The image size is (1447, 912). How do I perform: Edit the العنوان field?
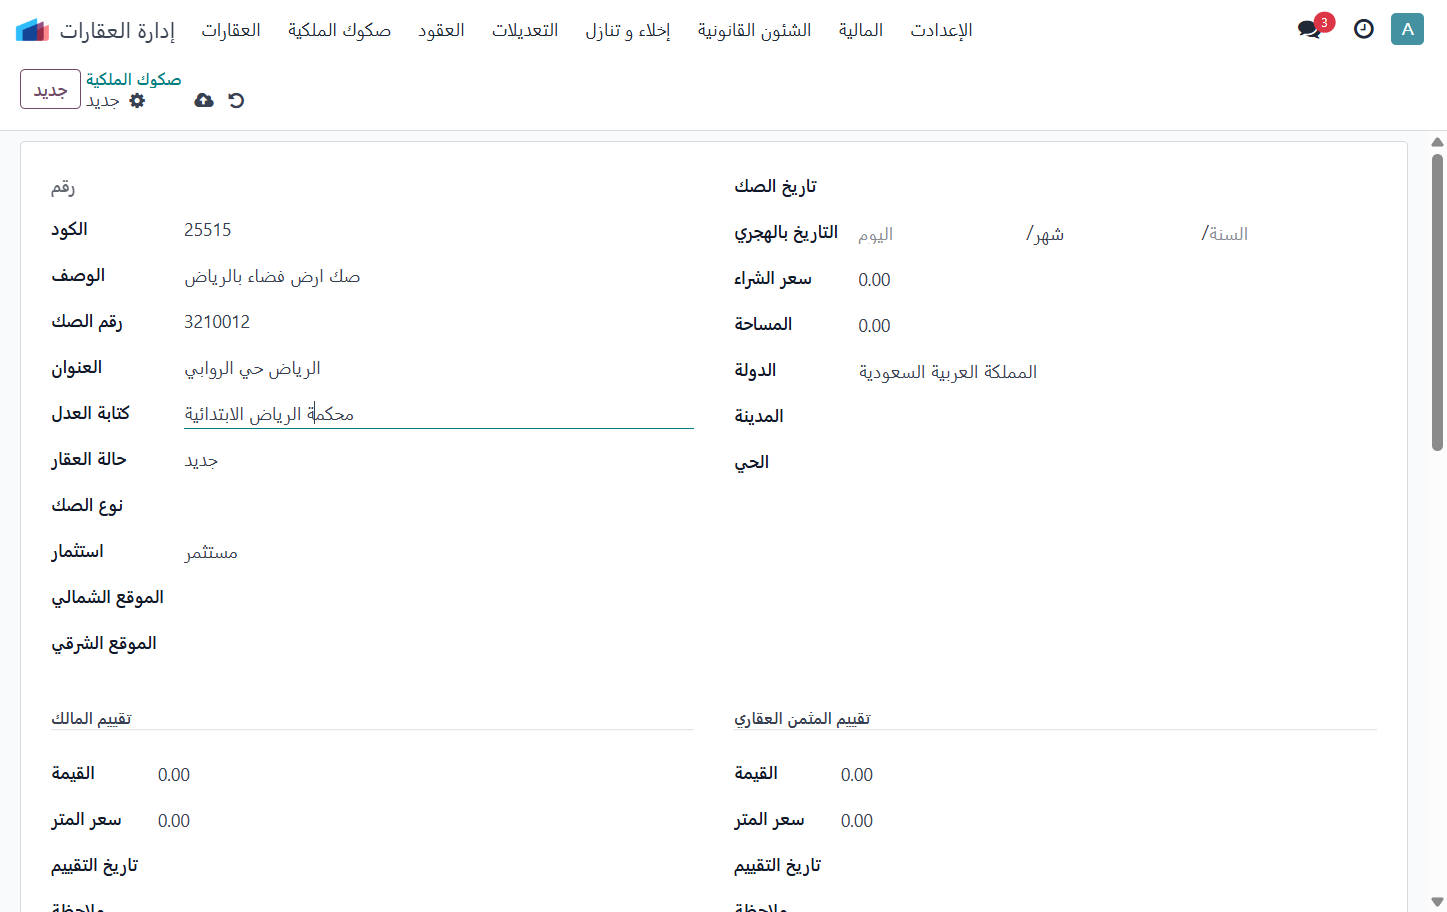pyautogui.click(x=439, y=368)
